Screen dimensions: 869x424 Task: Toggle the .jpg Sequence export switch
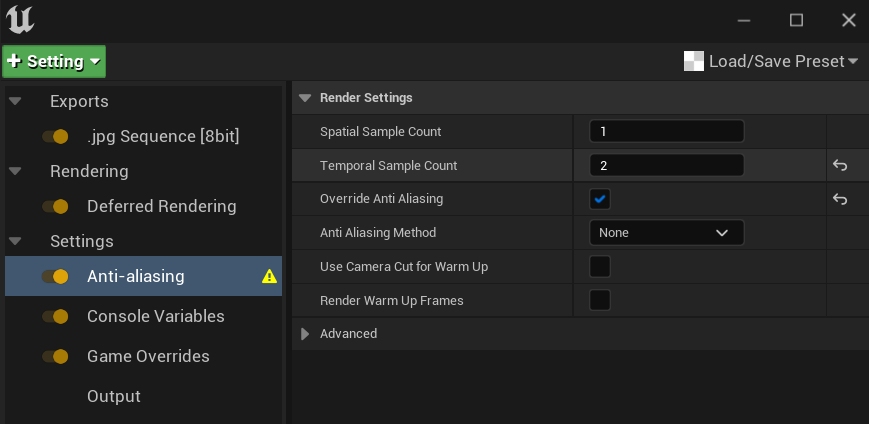(55, 136)
